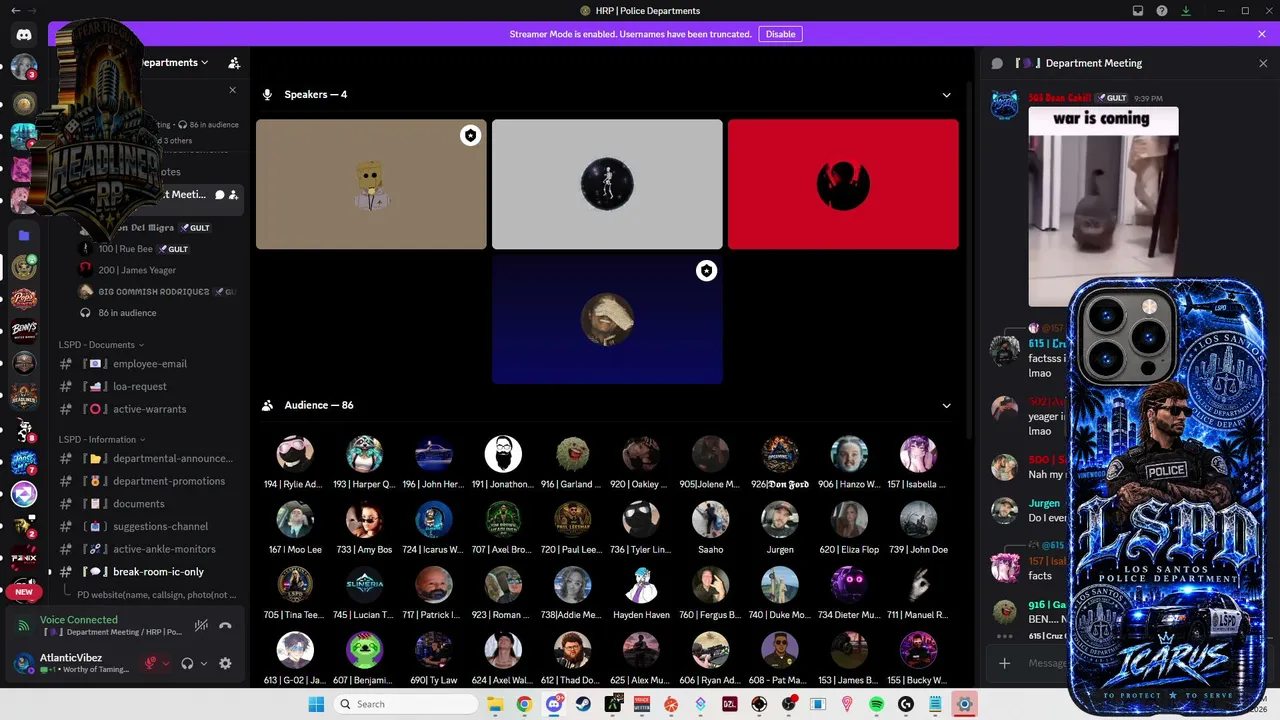This screenshot has height=720, width=1280.
Task: Unmute the red microphone button
Action: (x=152, y=663)
